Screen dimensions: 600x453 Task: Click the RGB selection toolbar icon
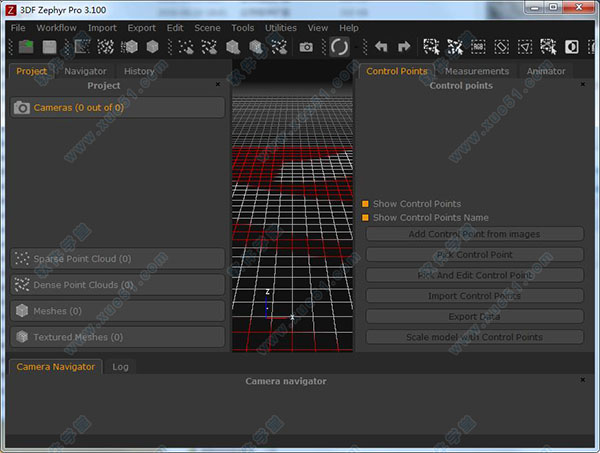(478, 47)
